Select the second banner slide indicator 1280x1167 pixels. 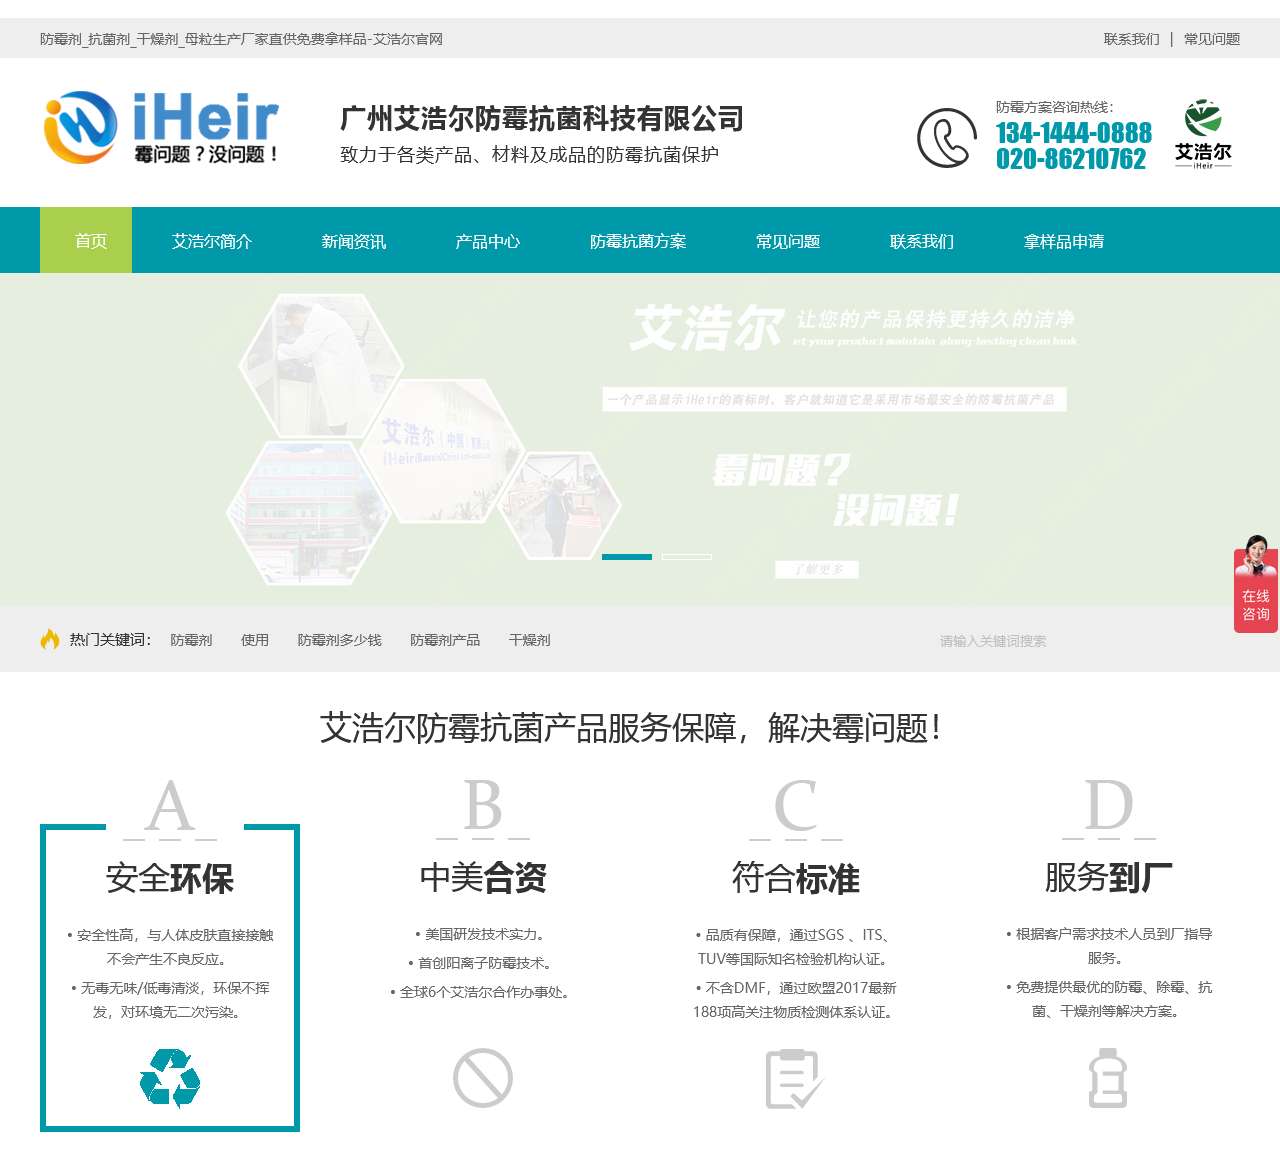pyautogui.click(x=687, y=557)
